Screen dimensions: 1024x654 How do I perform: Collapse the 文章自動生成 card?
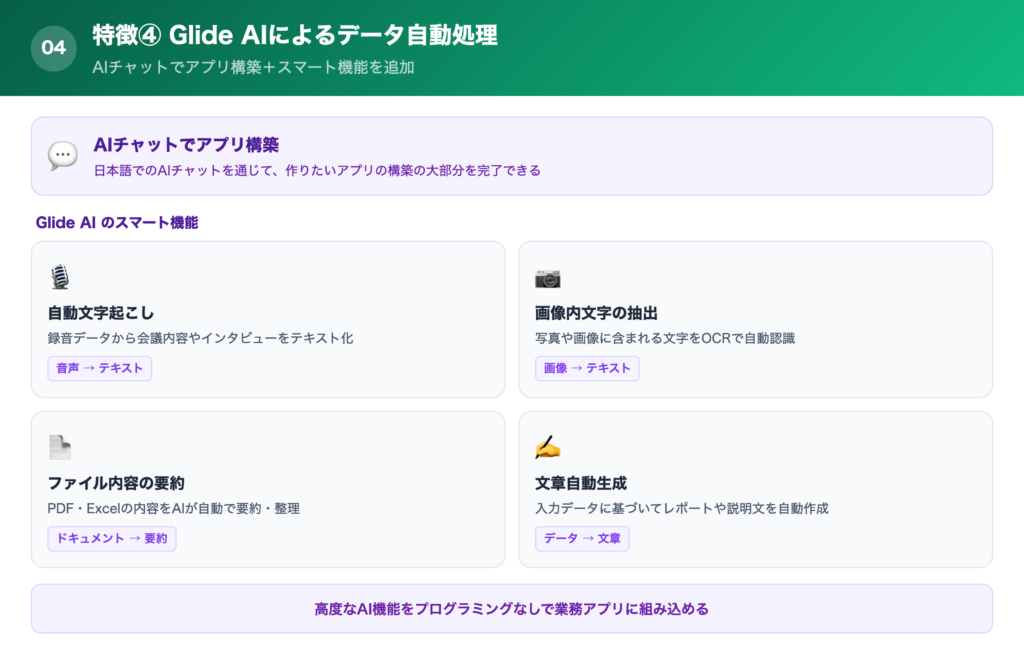coord(755,490)
